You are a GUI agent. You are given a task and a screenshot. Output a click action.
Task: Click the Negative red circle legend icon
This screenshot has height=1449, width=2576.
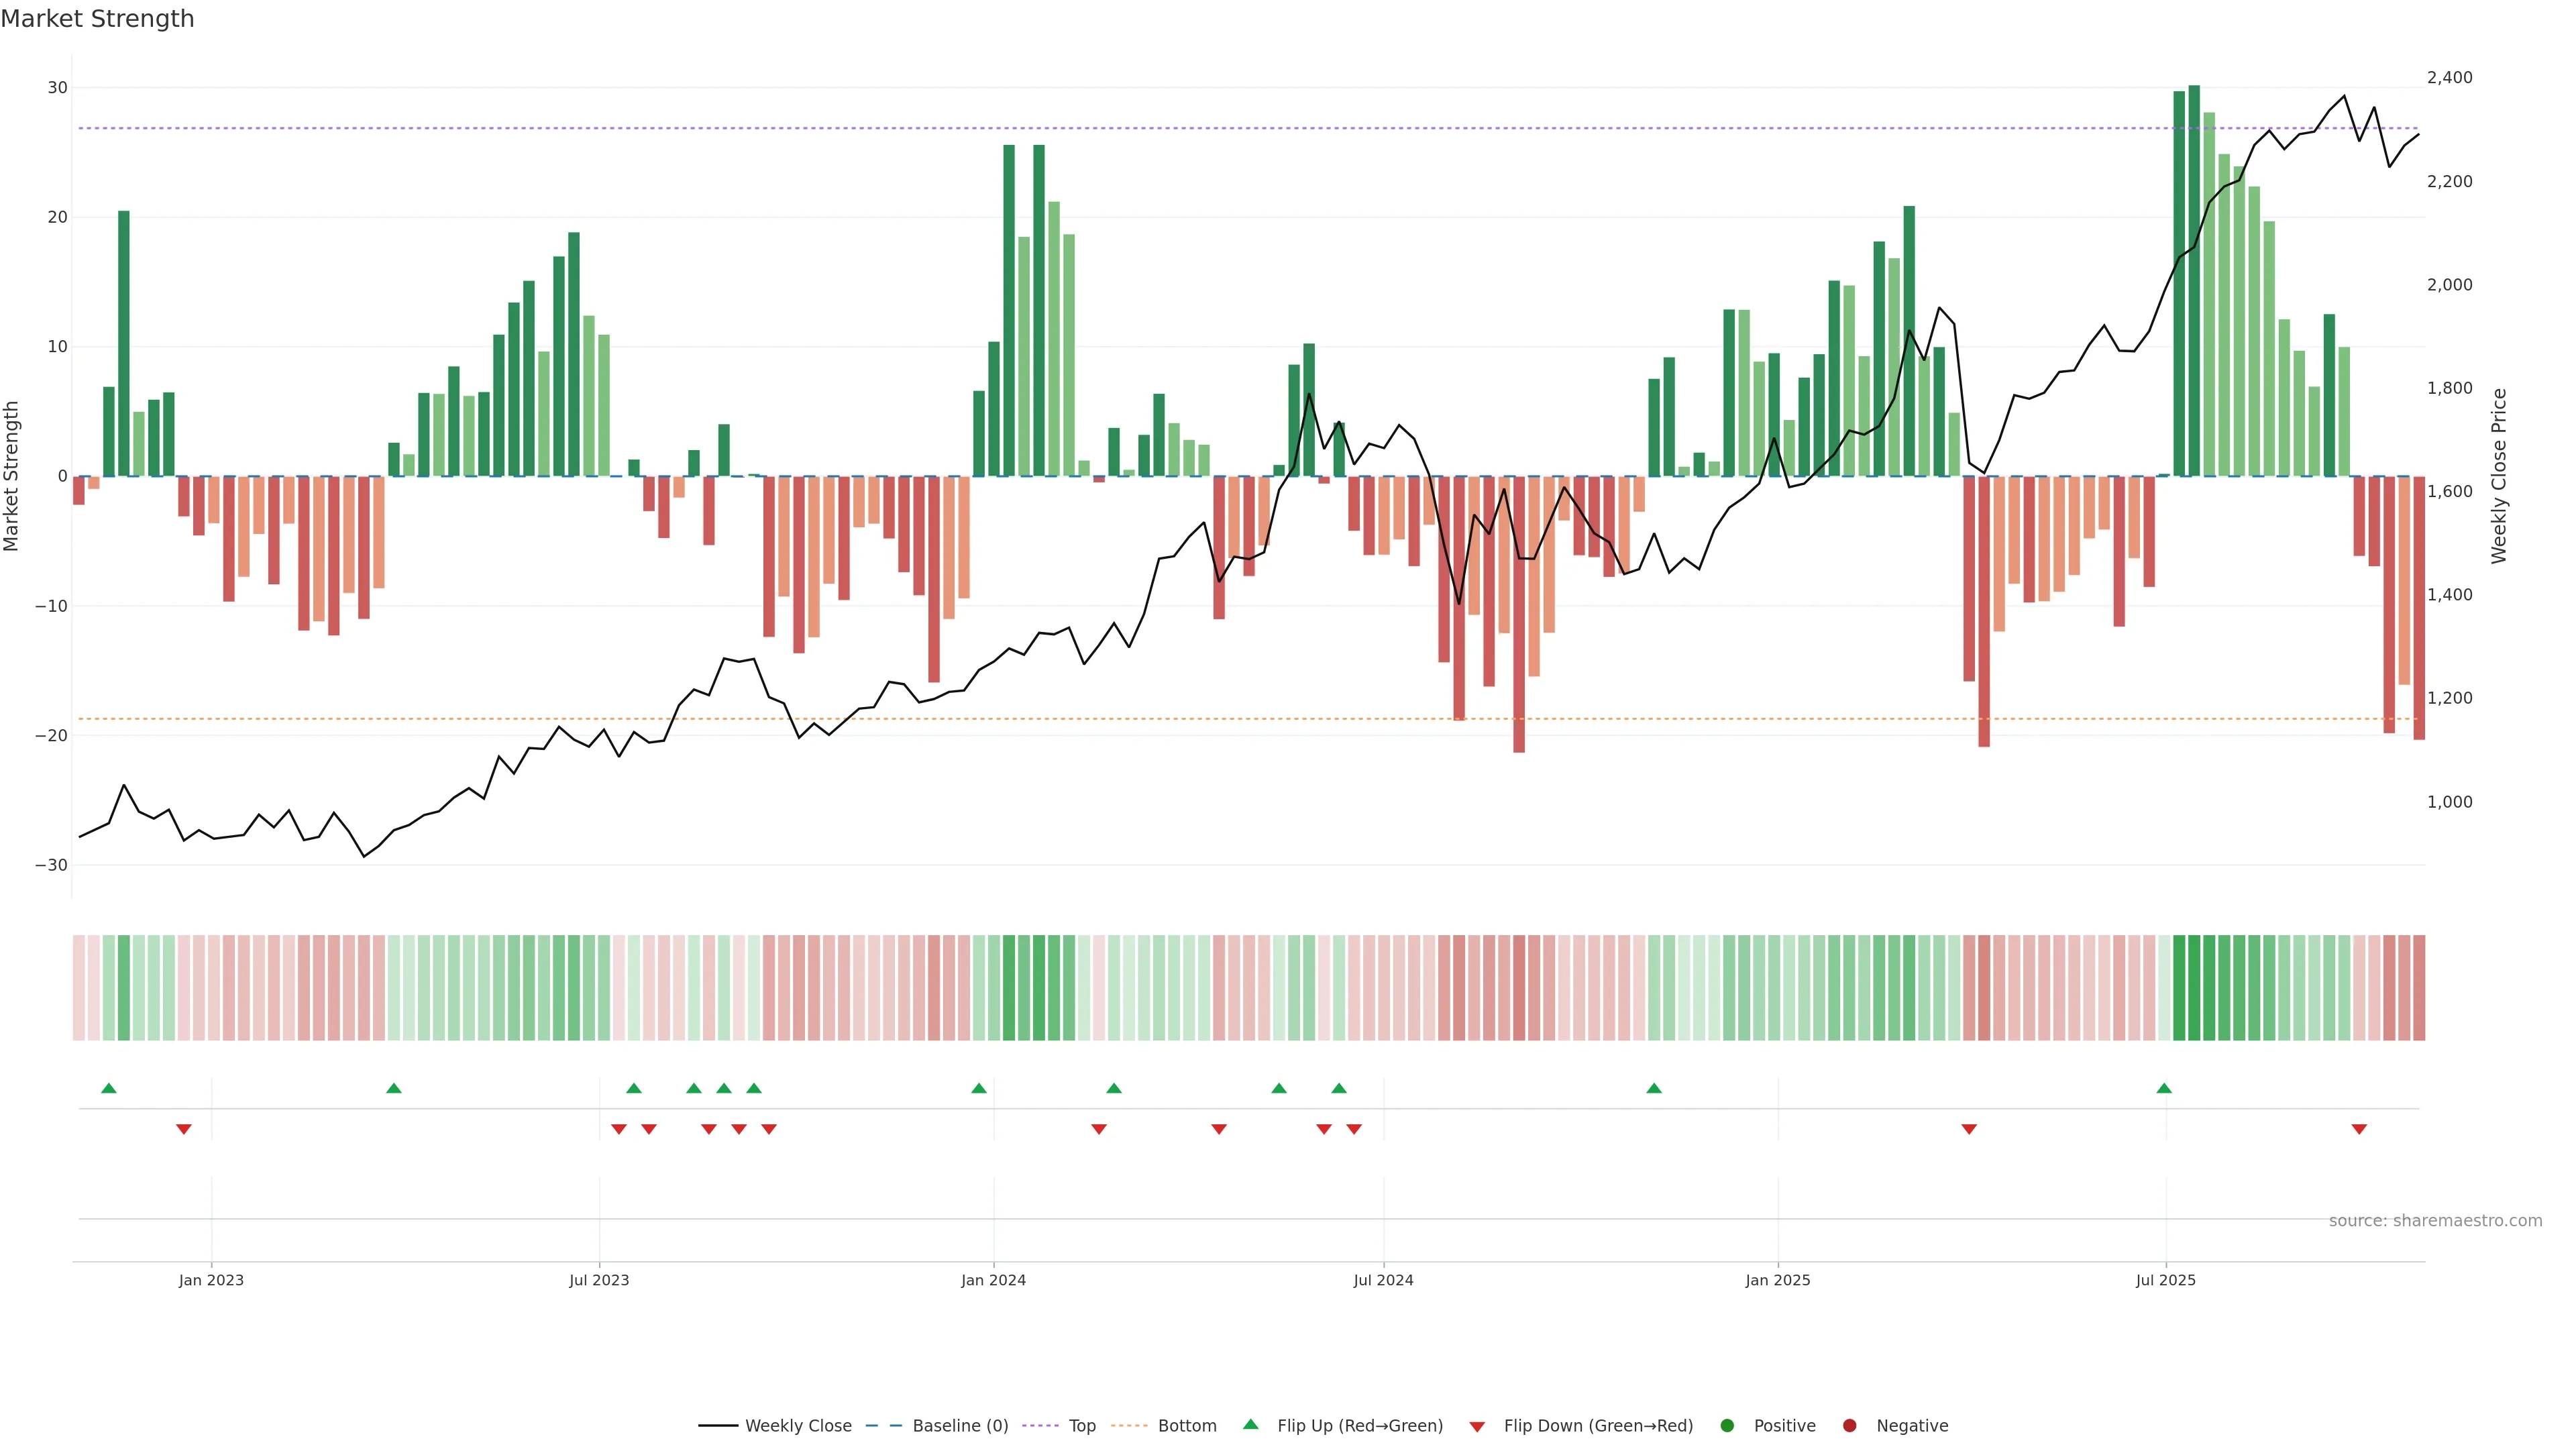pos(1849,1426)
